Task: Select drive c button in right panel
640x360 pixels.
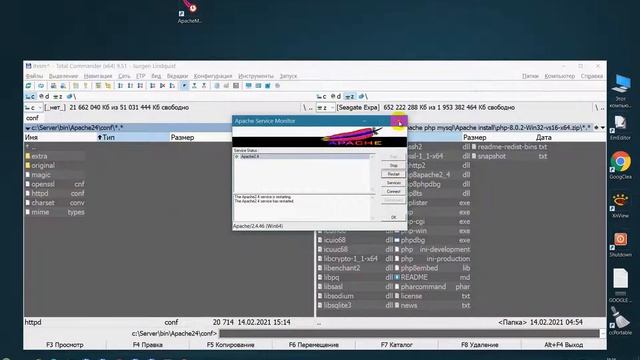Action: tap(321, 97)
